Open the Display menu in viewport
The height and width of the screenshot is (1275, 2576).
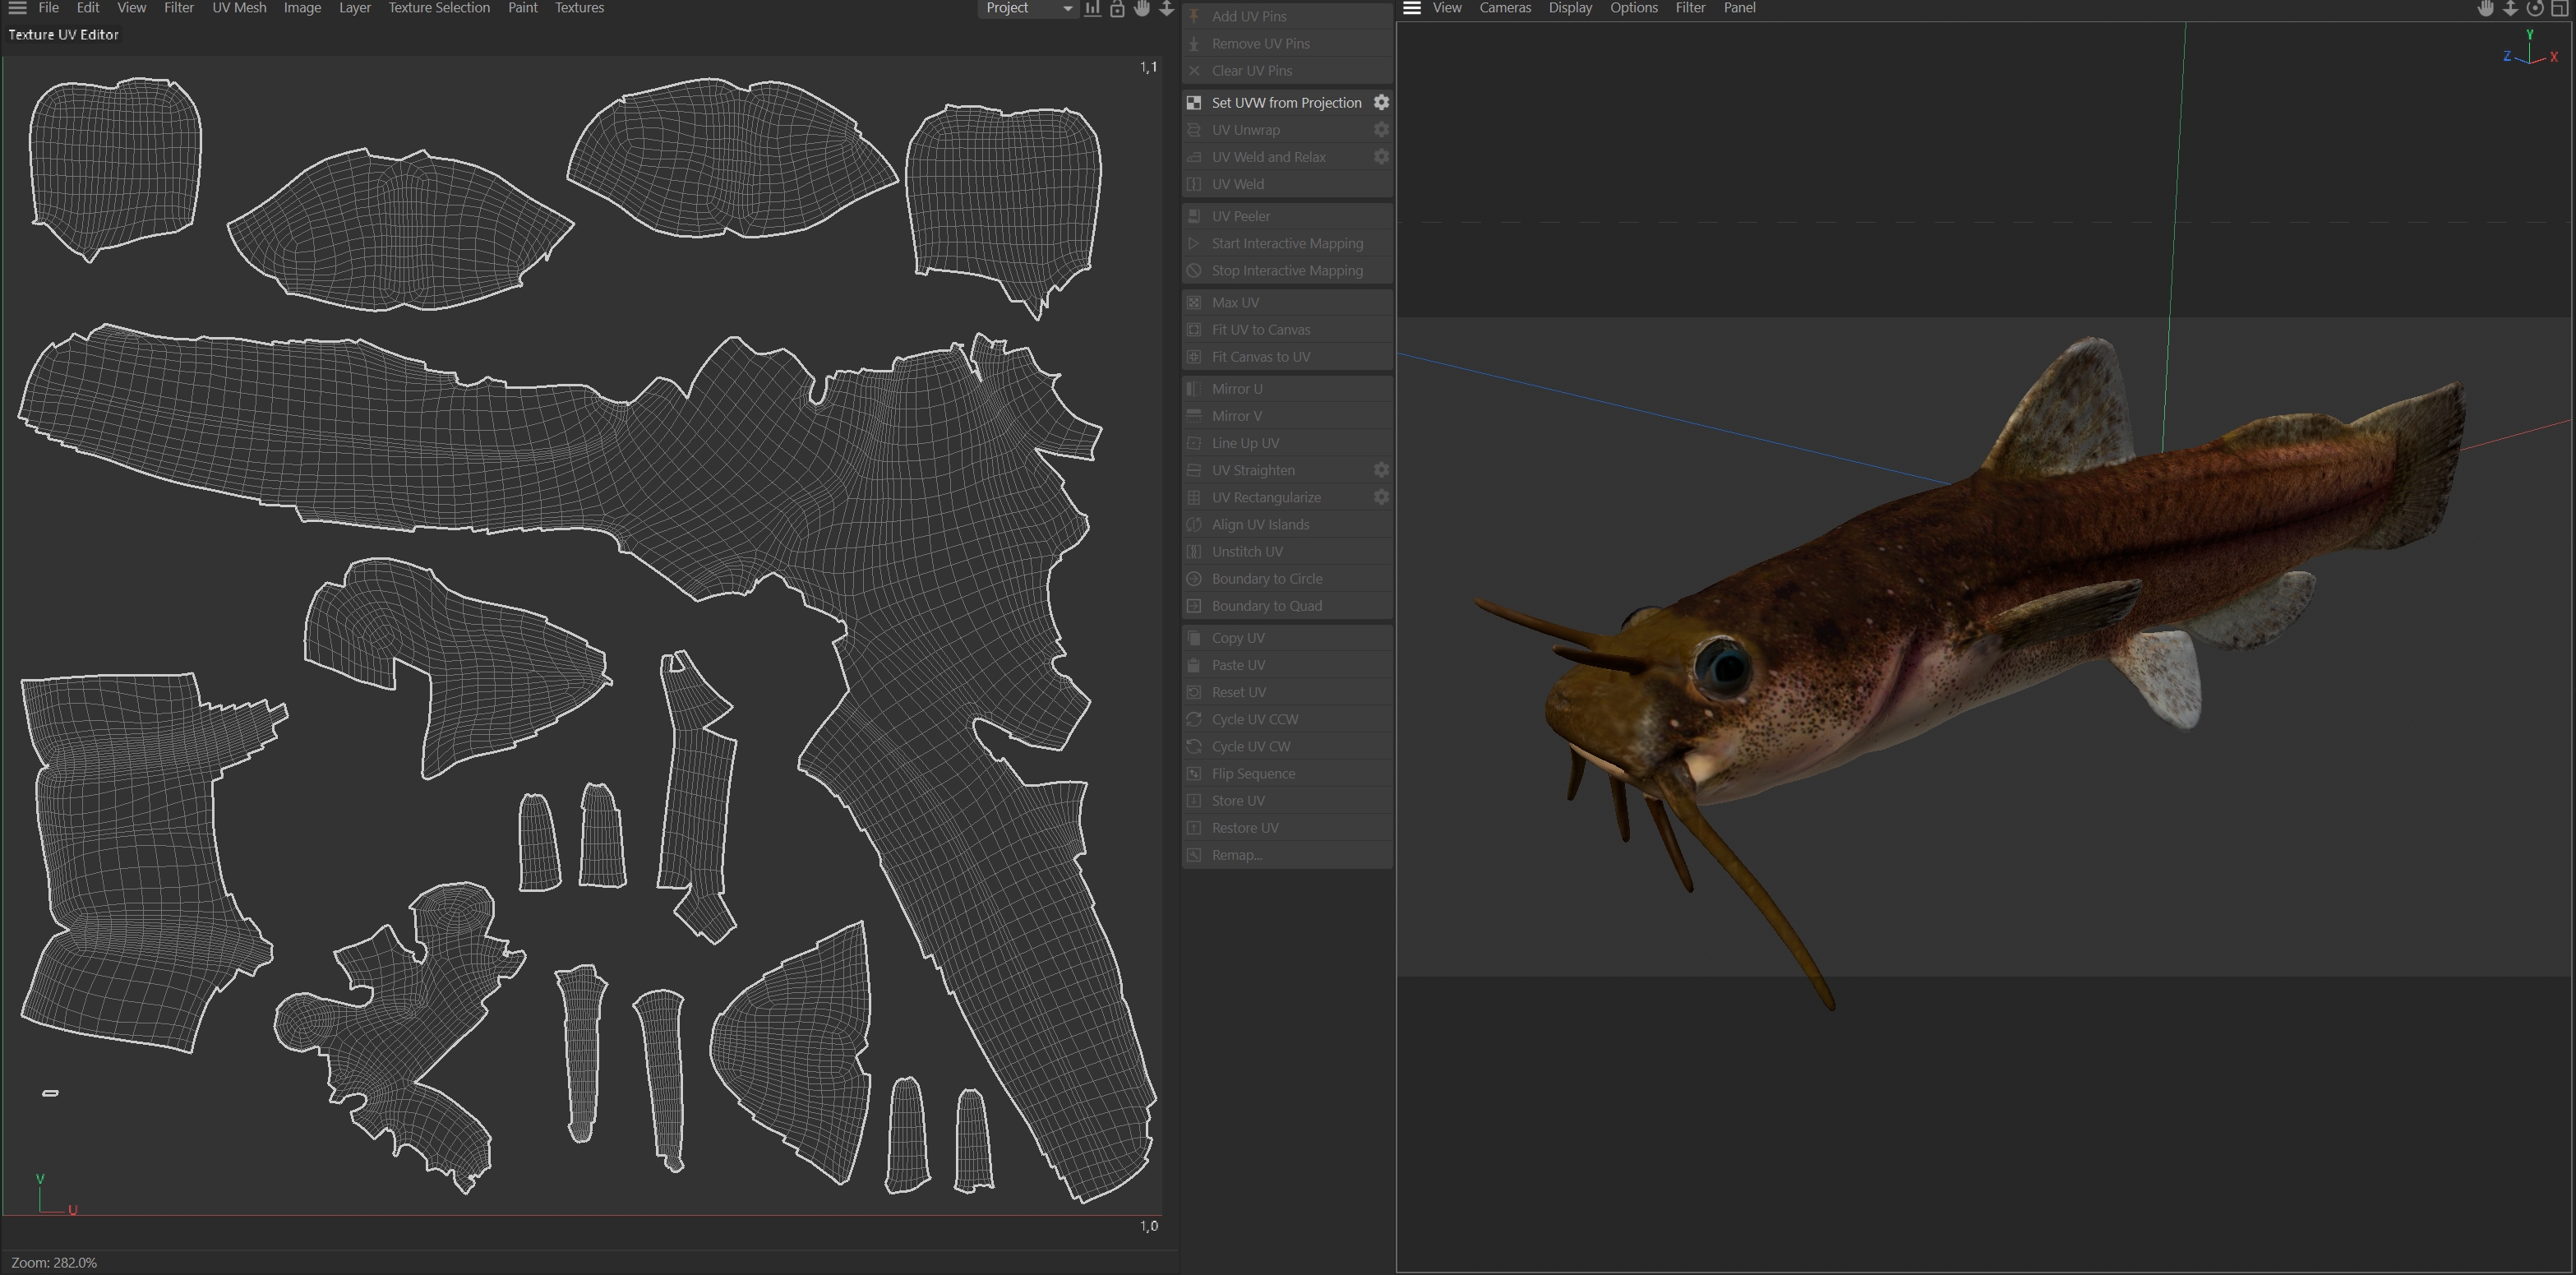click(x=1570, y=8)
